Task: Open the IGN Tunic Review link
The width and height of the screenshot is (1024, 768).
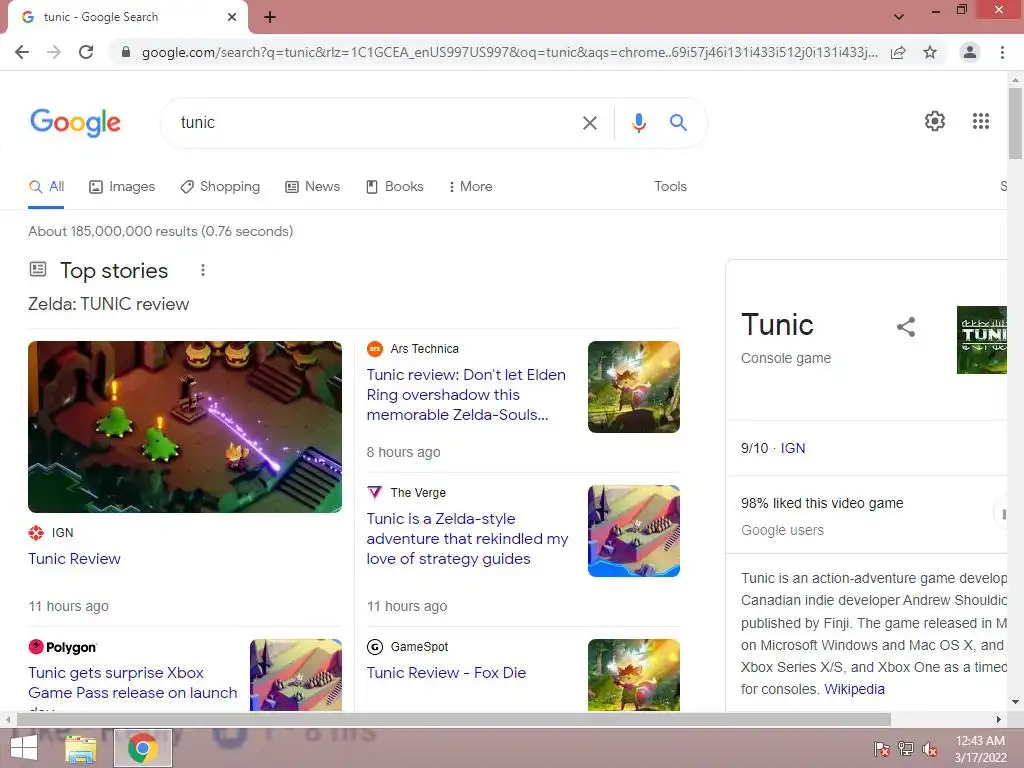Action: (74, 559)
